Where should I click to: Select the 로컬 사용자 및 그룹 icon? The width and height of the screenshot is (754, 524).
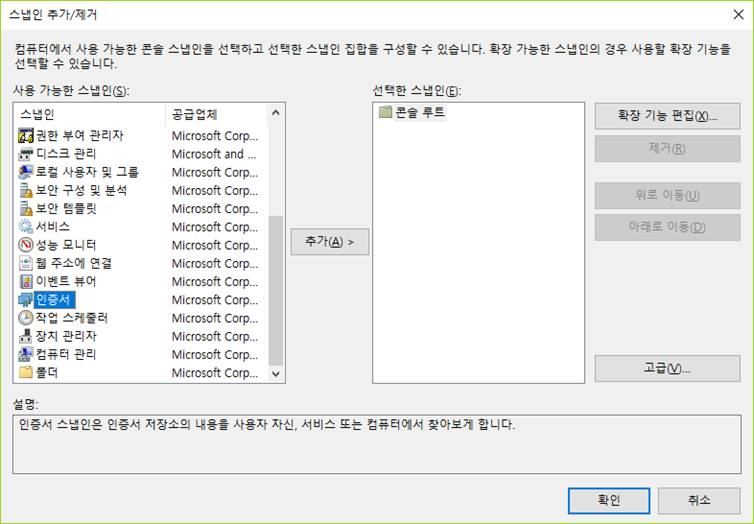[25, 172]
